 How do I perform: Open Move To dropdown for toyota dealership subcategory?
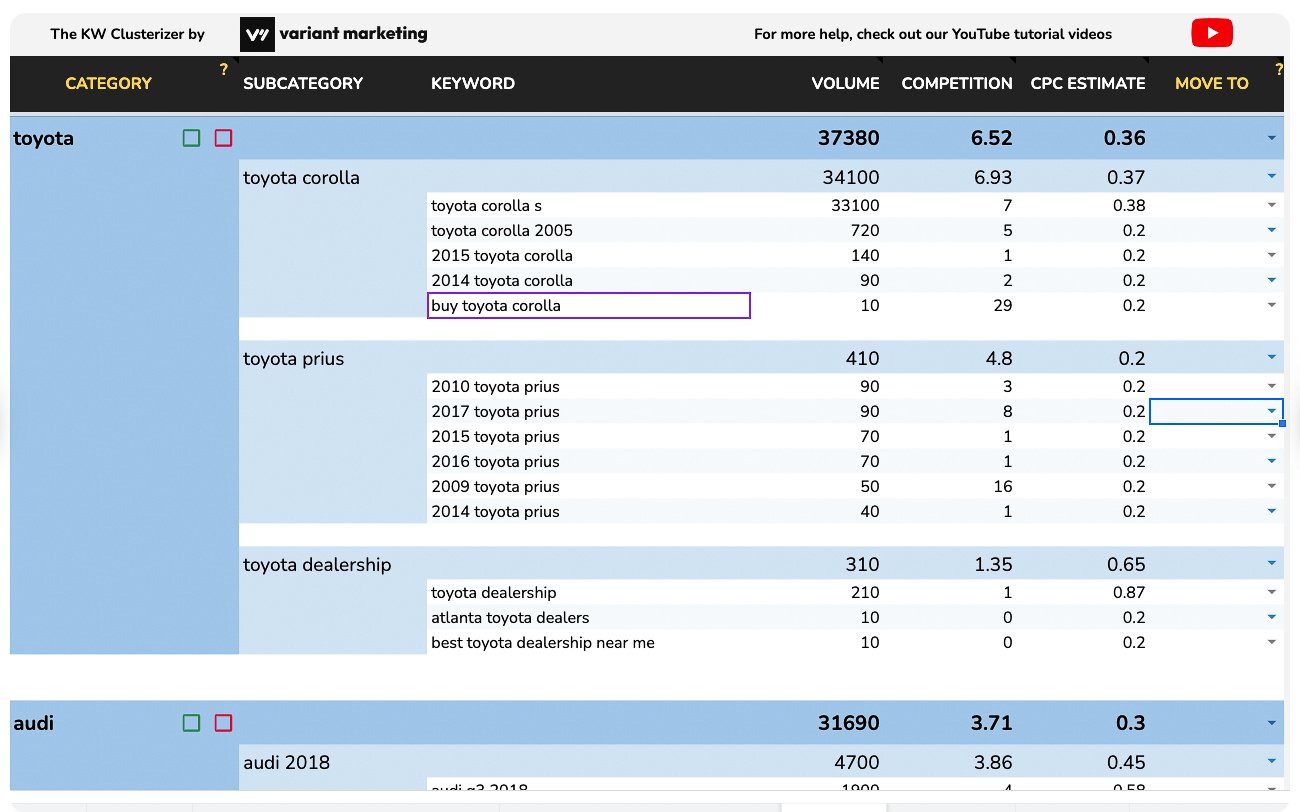(x=1271, y=564)
